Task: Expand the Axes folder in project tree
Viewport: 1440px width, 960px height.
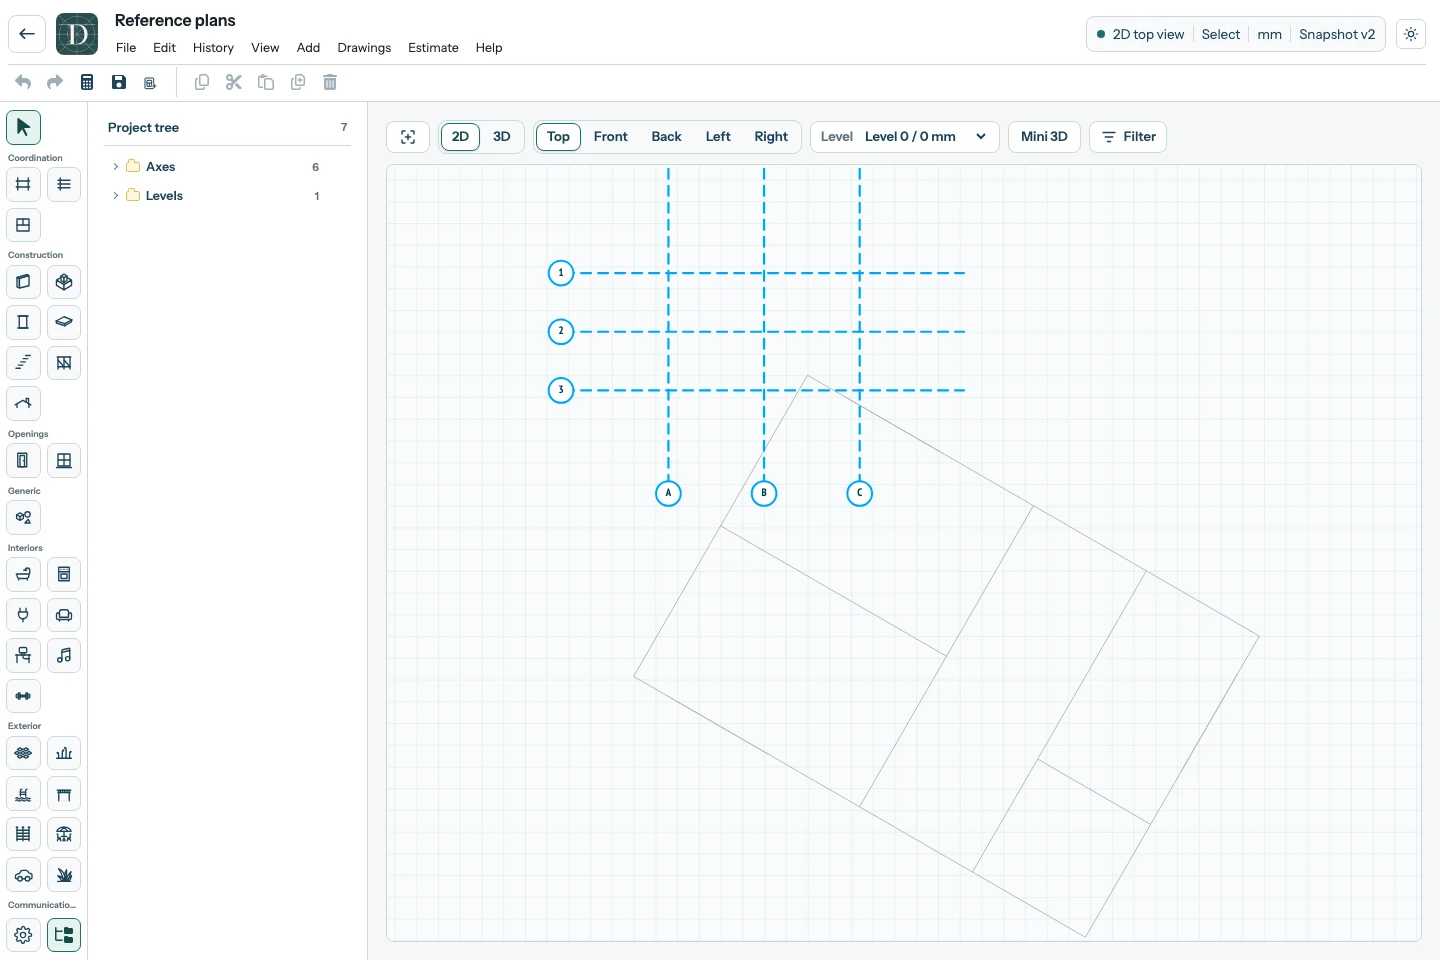Action: [x=116, y=167]
